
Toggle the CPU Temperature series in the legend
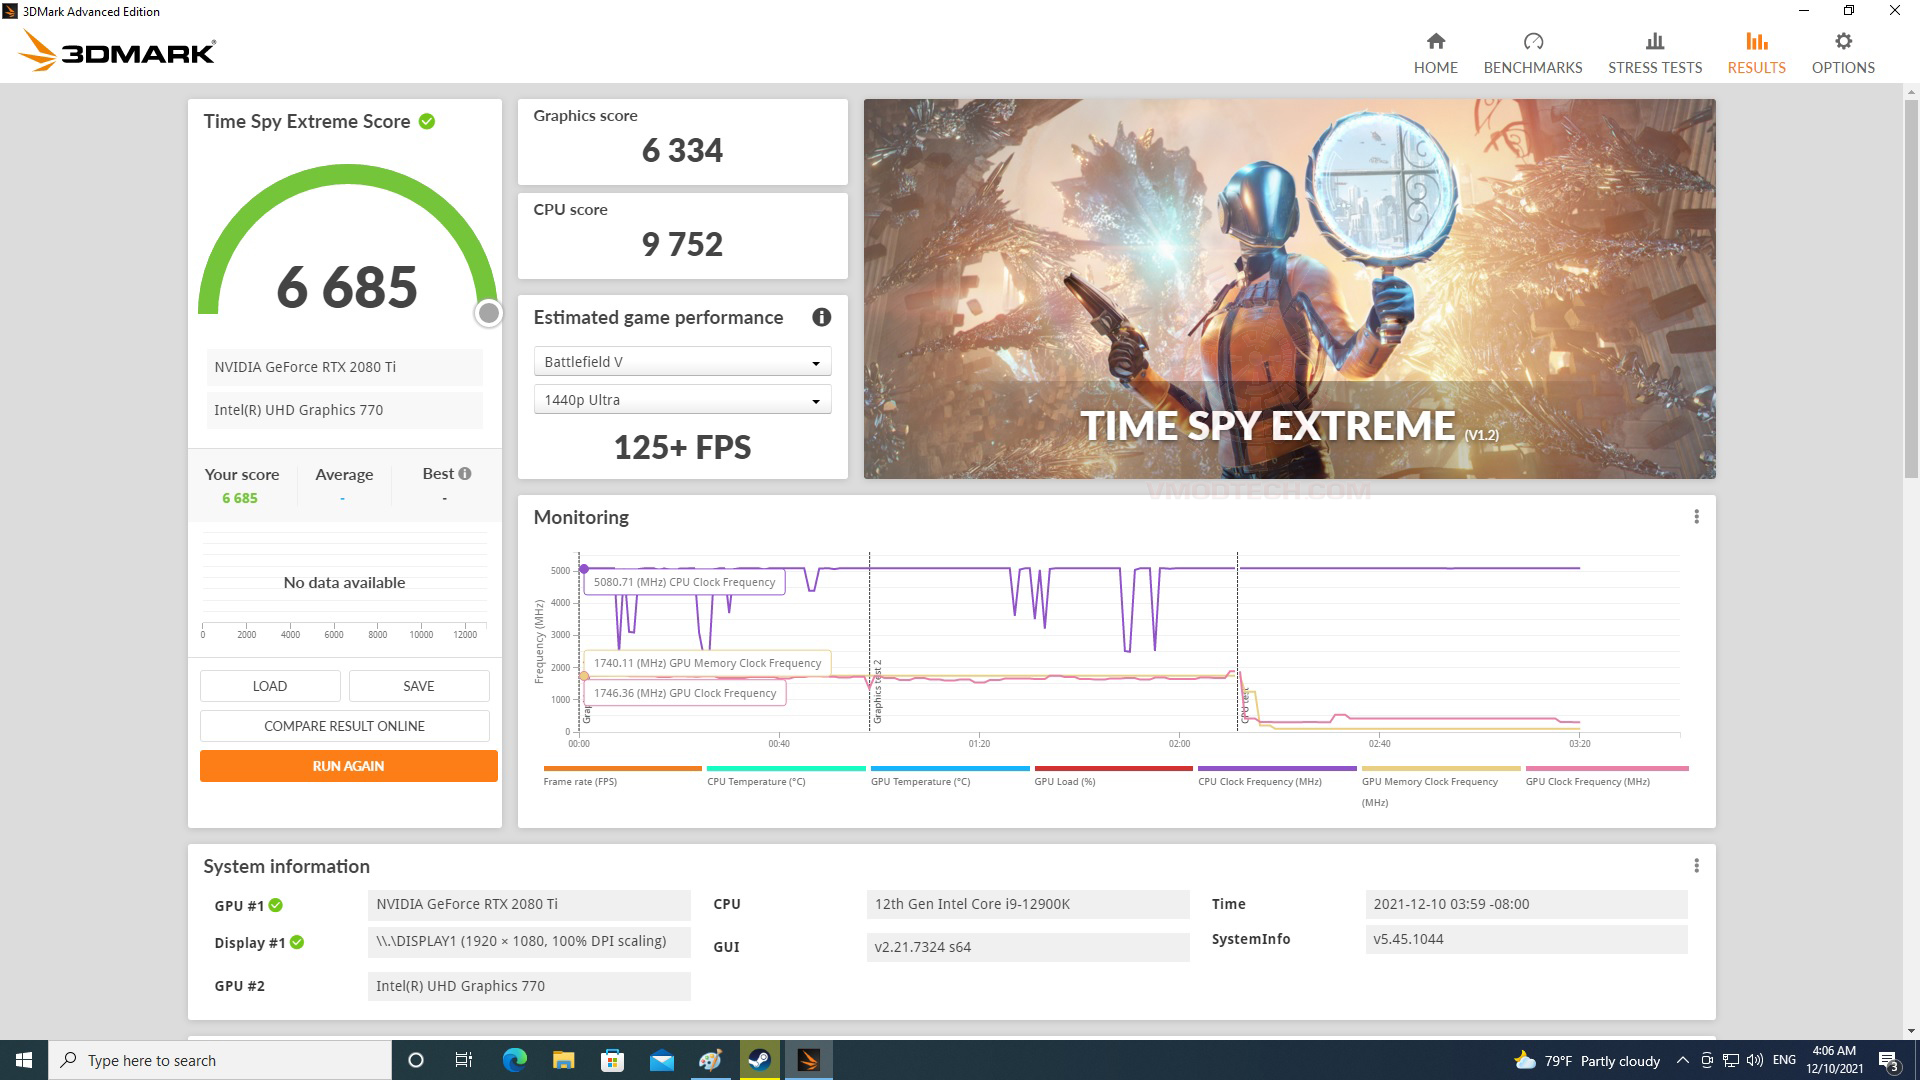[x=756, y=781]
